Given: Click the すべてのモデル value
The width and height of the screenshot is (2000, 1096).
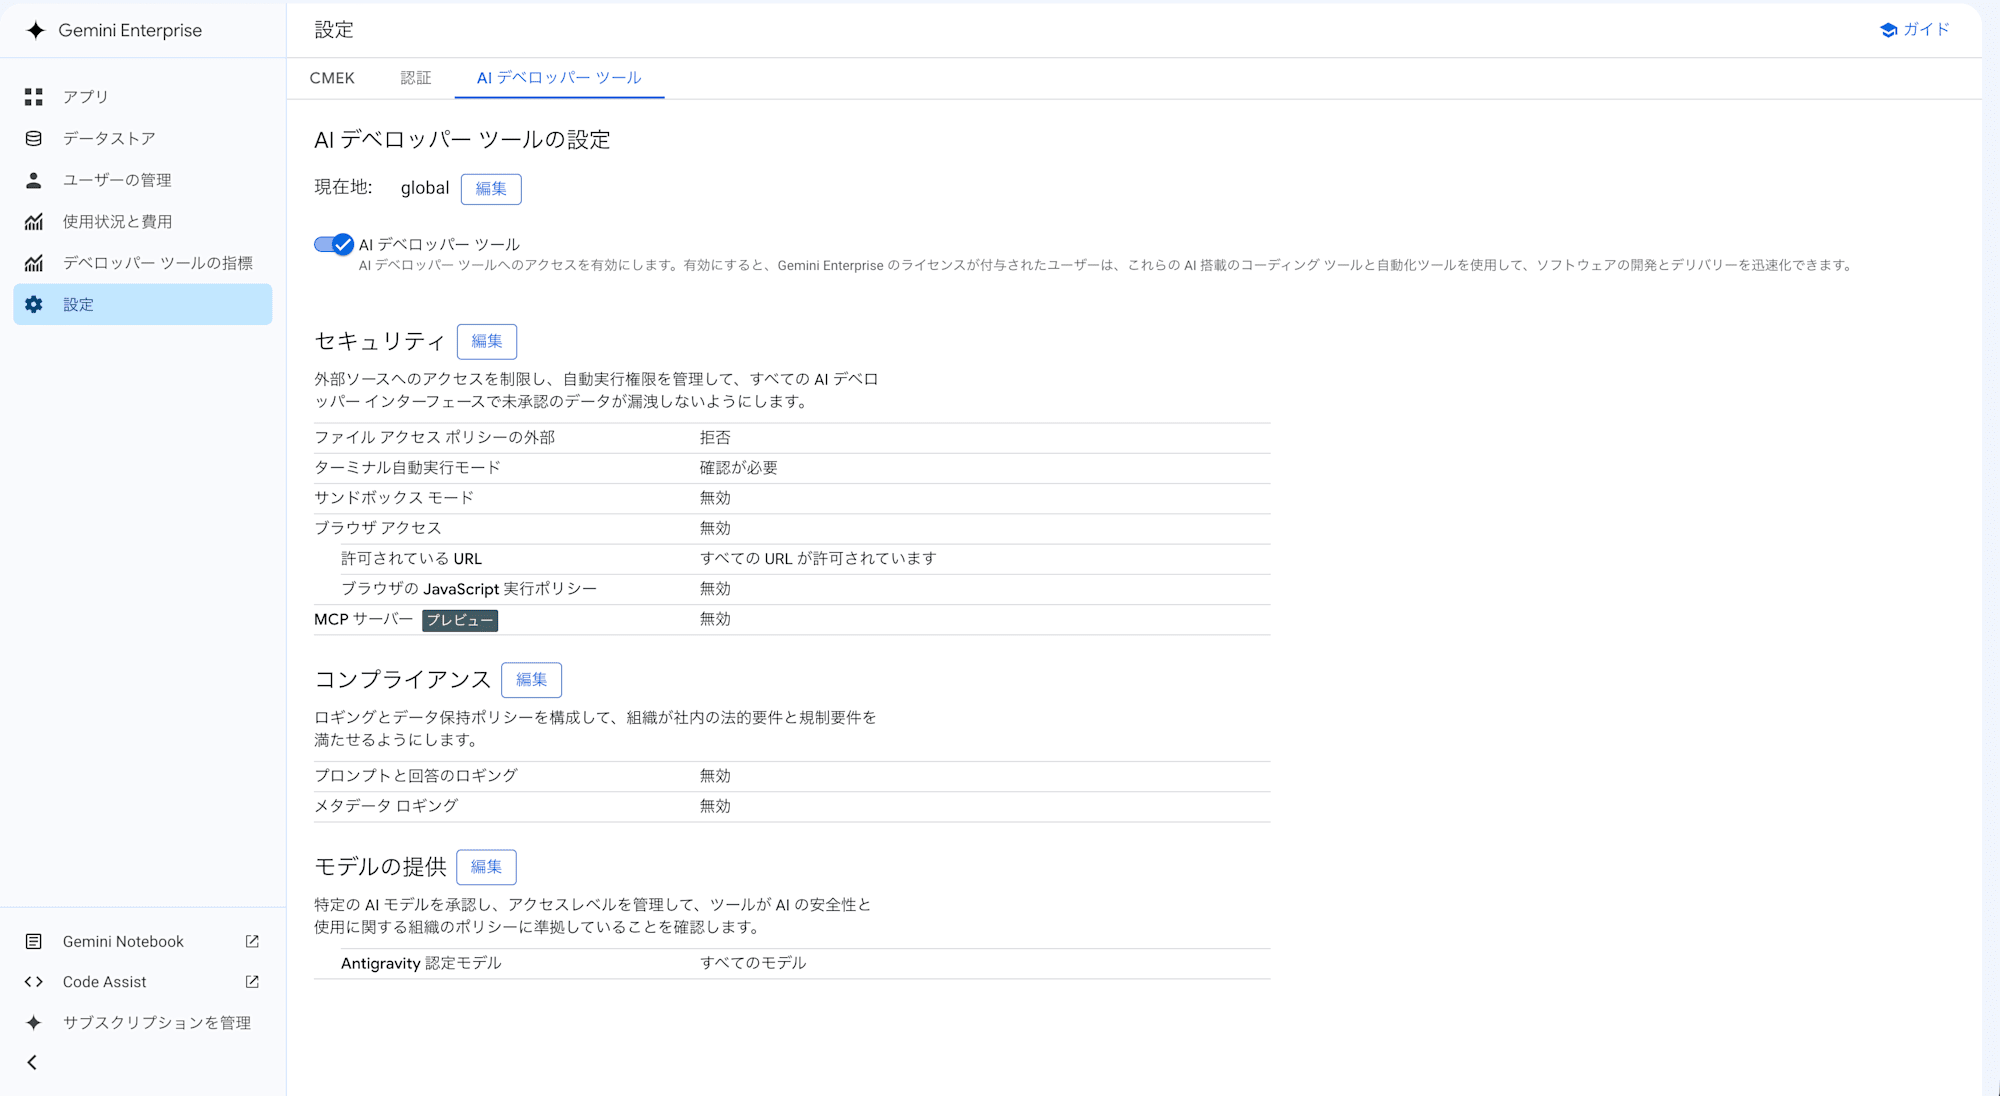Looking at the screenshot, I should point(753,964).
